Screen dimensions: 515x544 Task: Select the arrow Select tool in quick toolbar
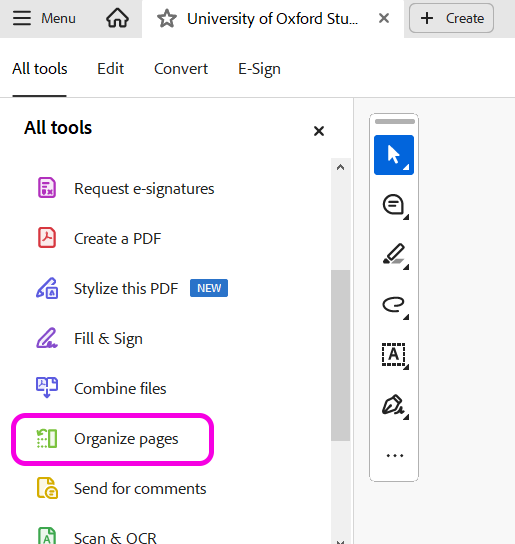(394, 155)
